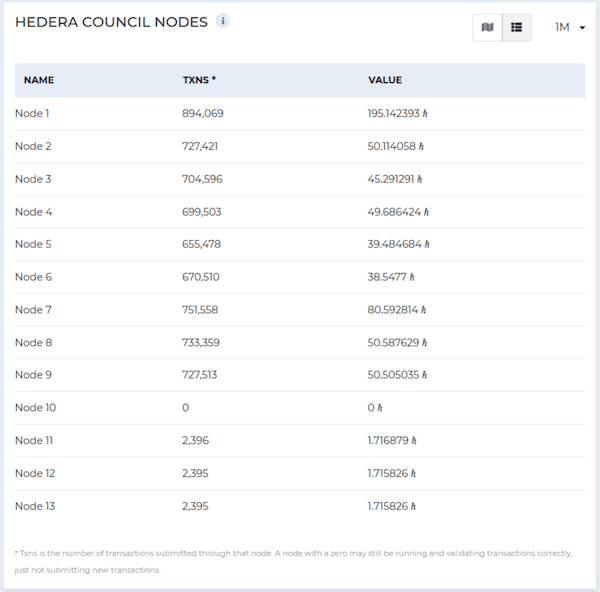The height and width of the screenshot is (592, 600).
Task: Switch to list view
Action: pyautogui.click(x=517, y=27)
